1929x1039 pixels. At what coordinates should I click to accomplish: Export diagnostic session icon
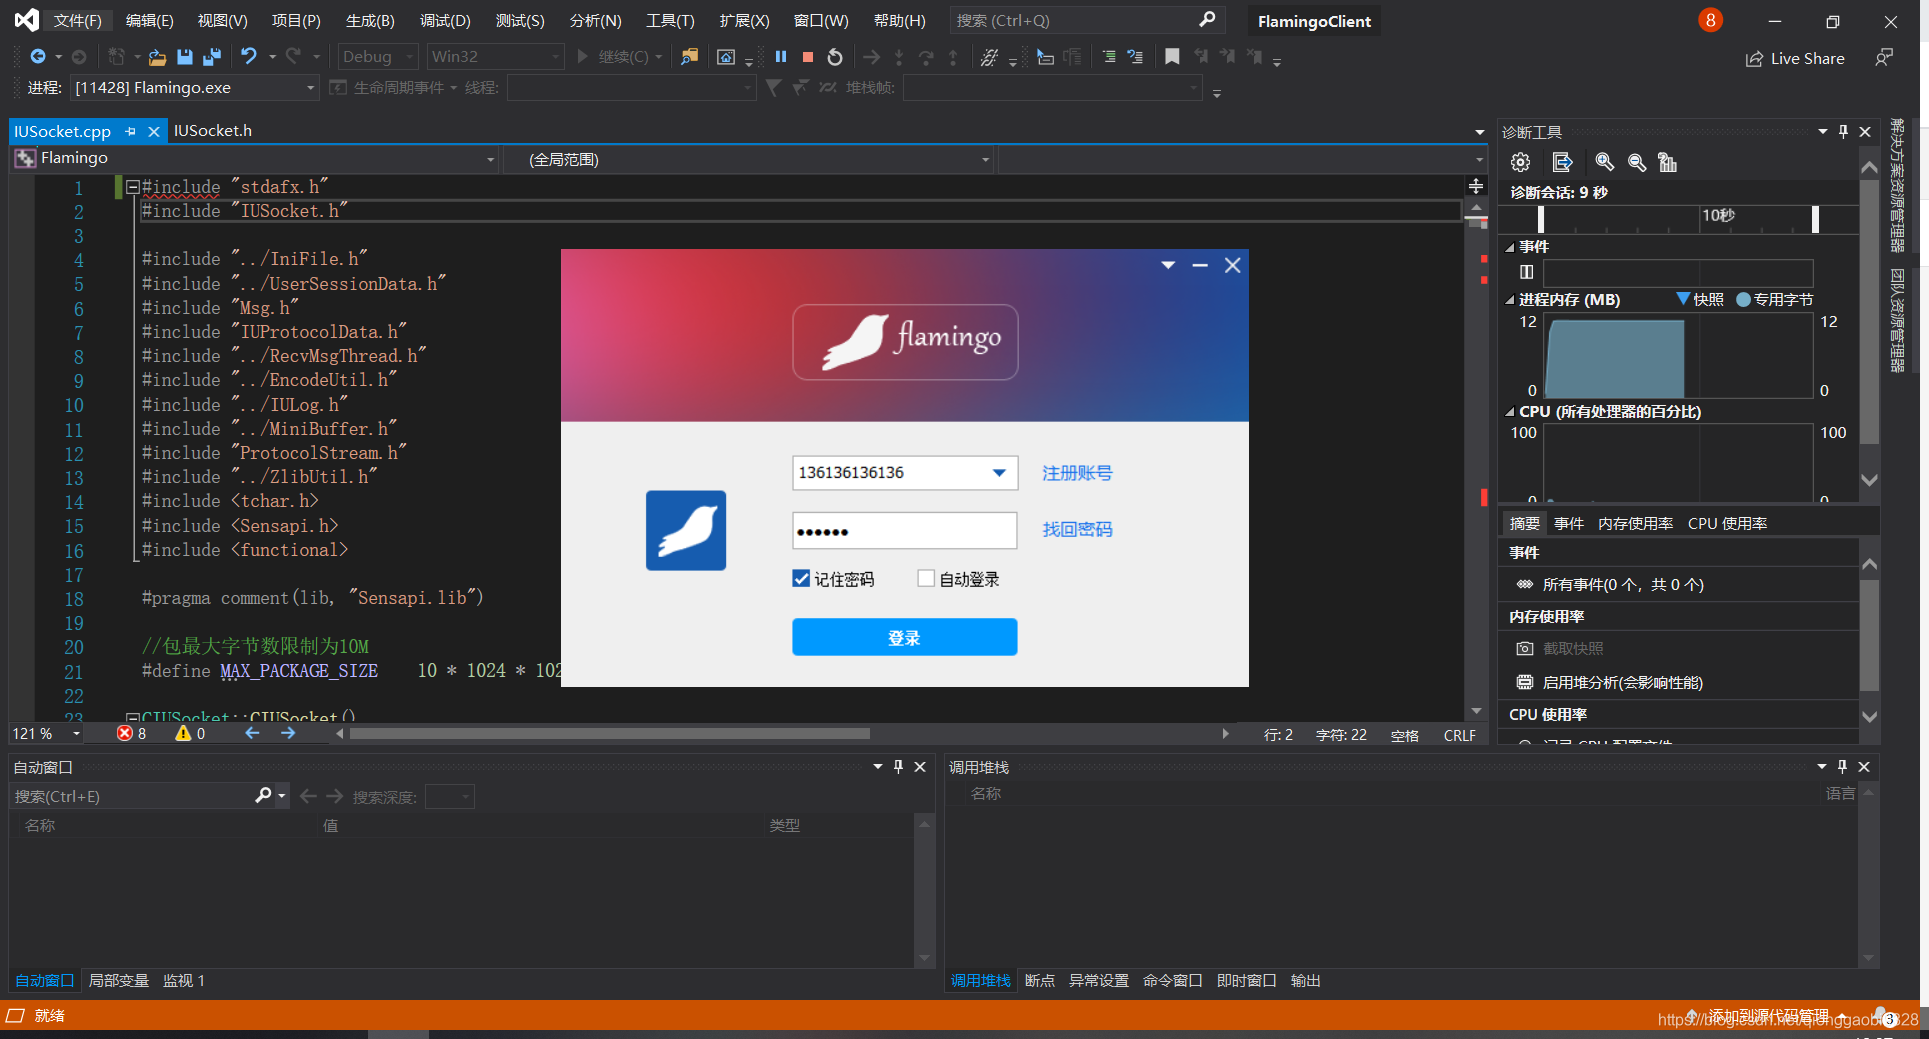coord(1562,162)
